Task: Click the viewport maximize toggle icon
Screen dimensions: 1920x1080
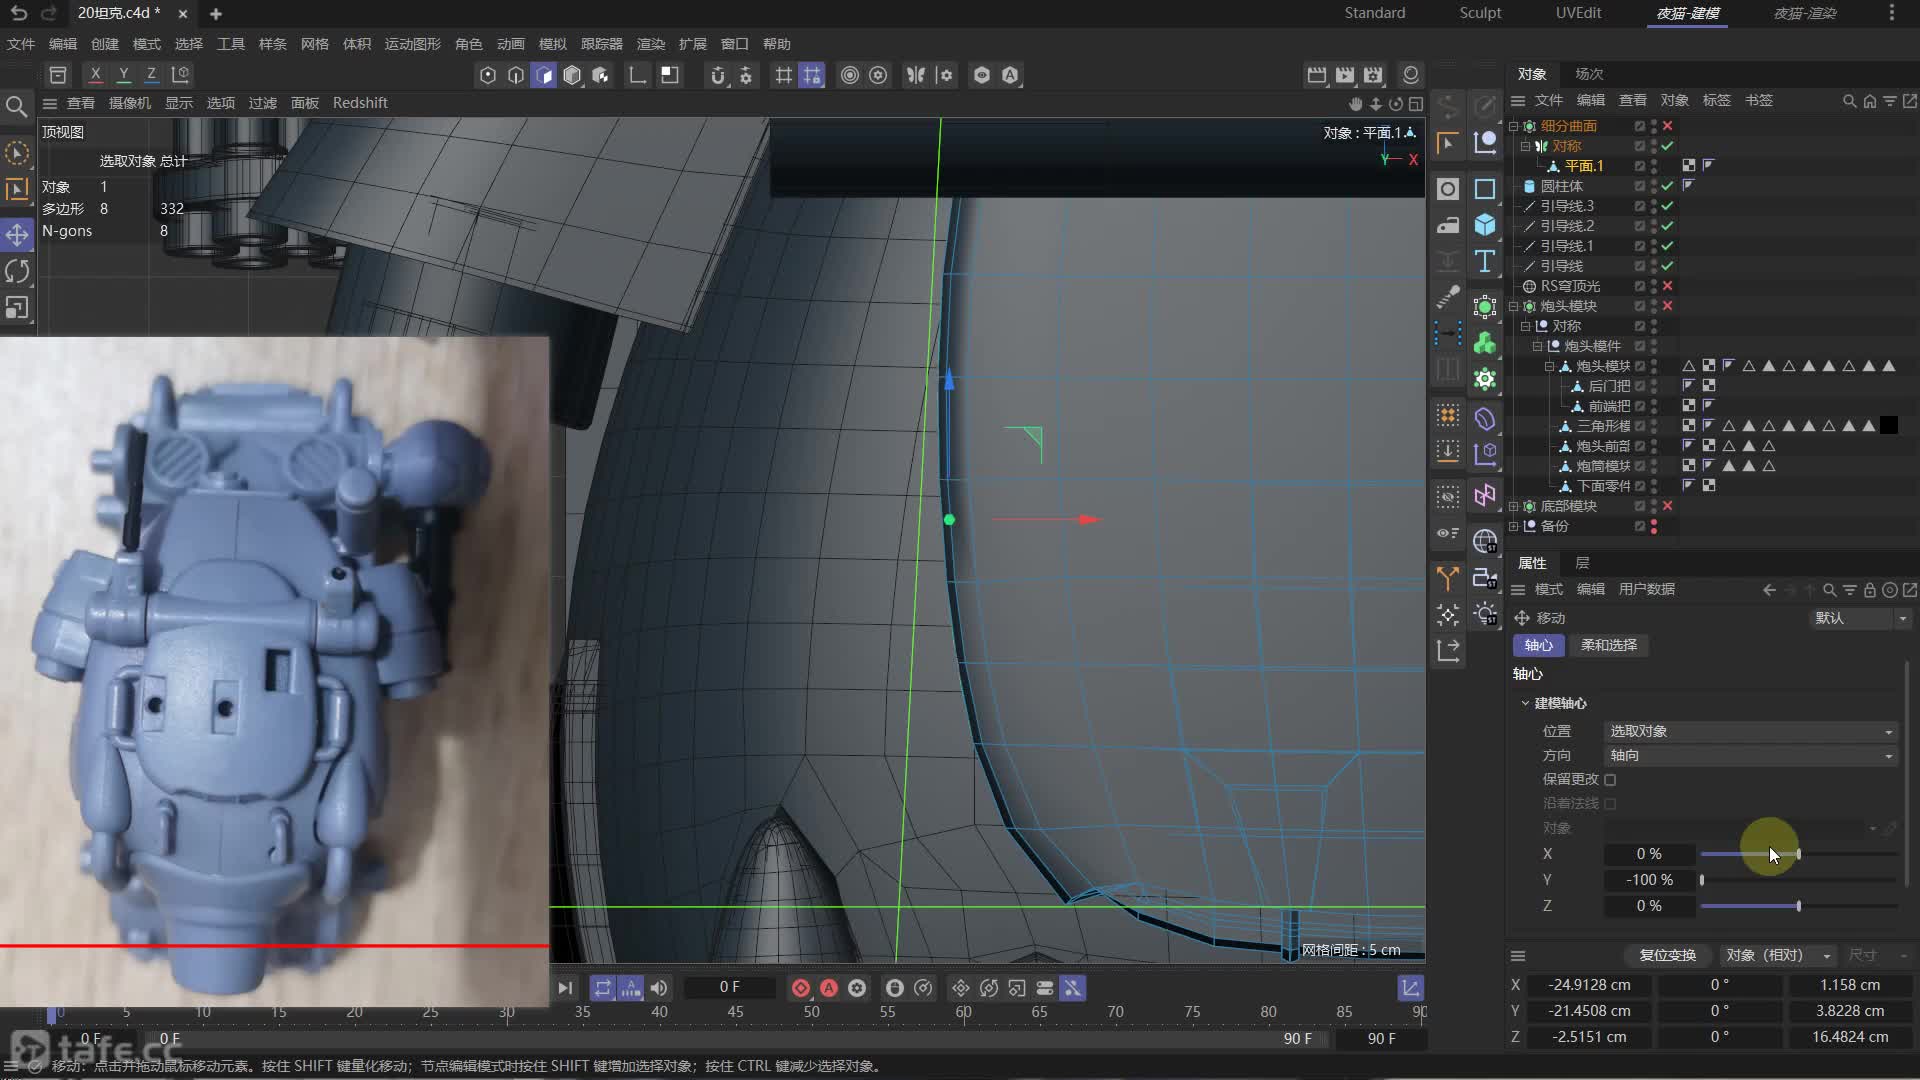Action: [x=1416, y=104]
